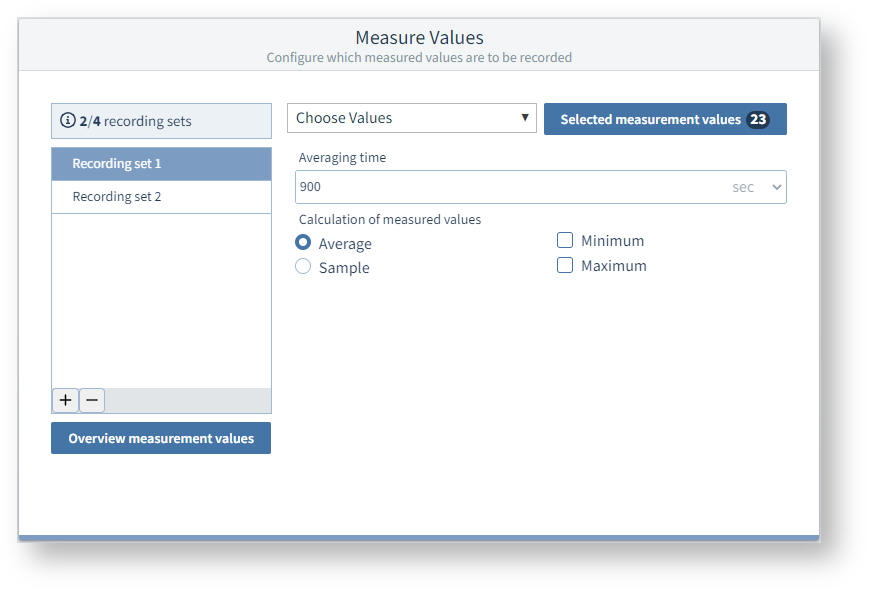The image size is (869, 591).
Task: Click the info icon beside recording sets count
Action: [x=68, y=121]
